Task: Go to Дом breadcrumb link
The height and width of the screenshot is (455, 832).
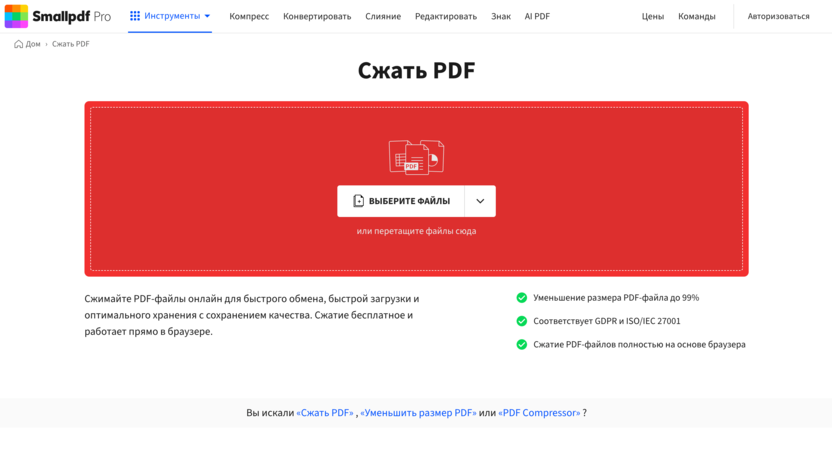Action: point(33,44)
